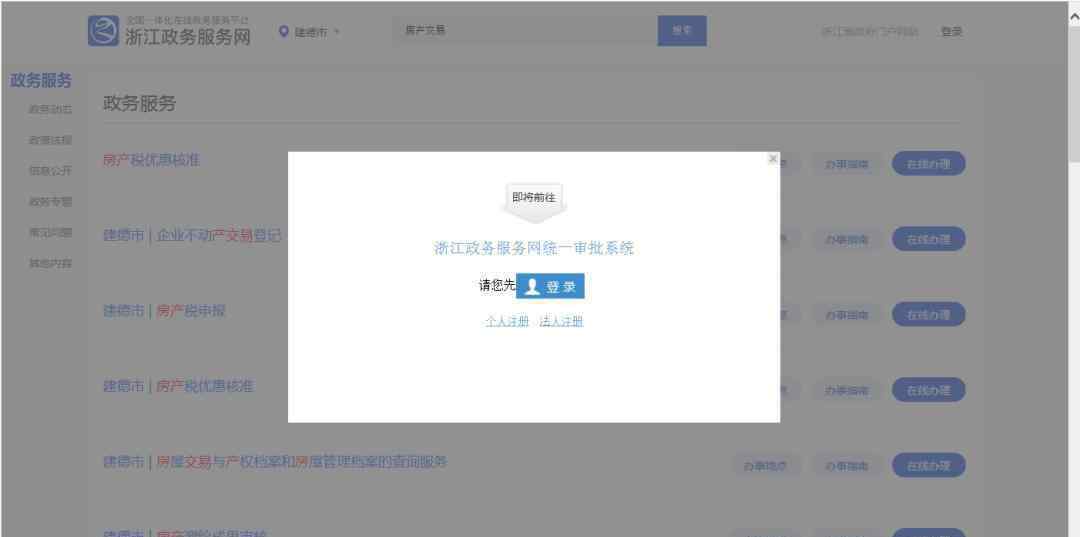Open the 房产税优惠核准 top result link
1080x537 pixels.
[x=151, y=160]
